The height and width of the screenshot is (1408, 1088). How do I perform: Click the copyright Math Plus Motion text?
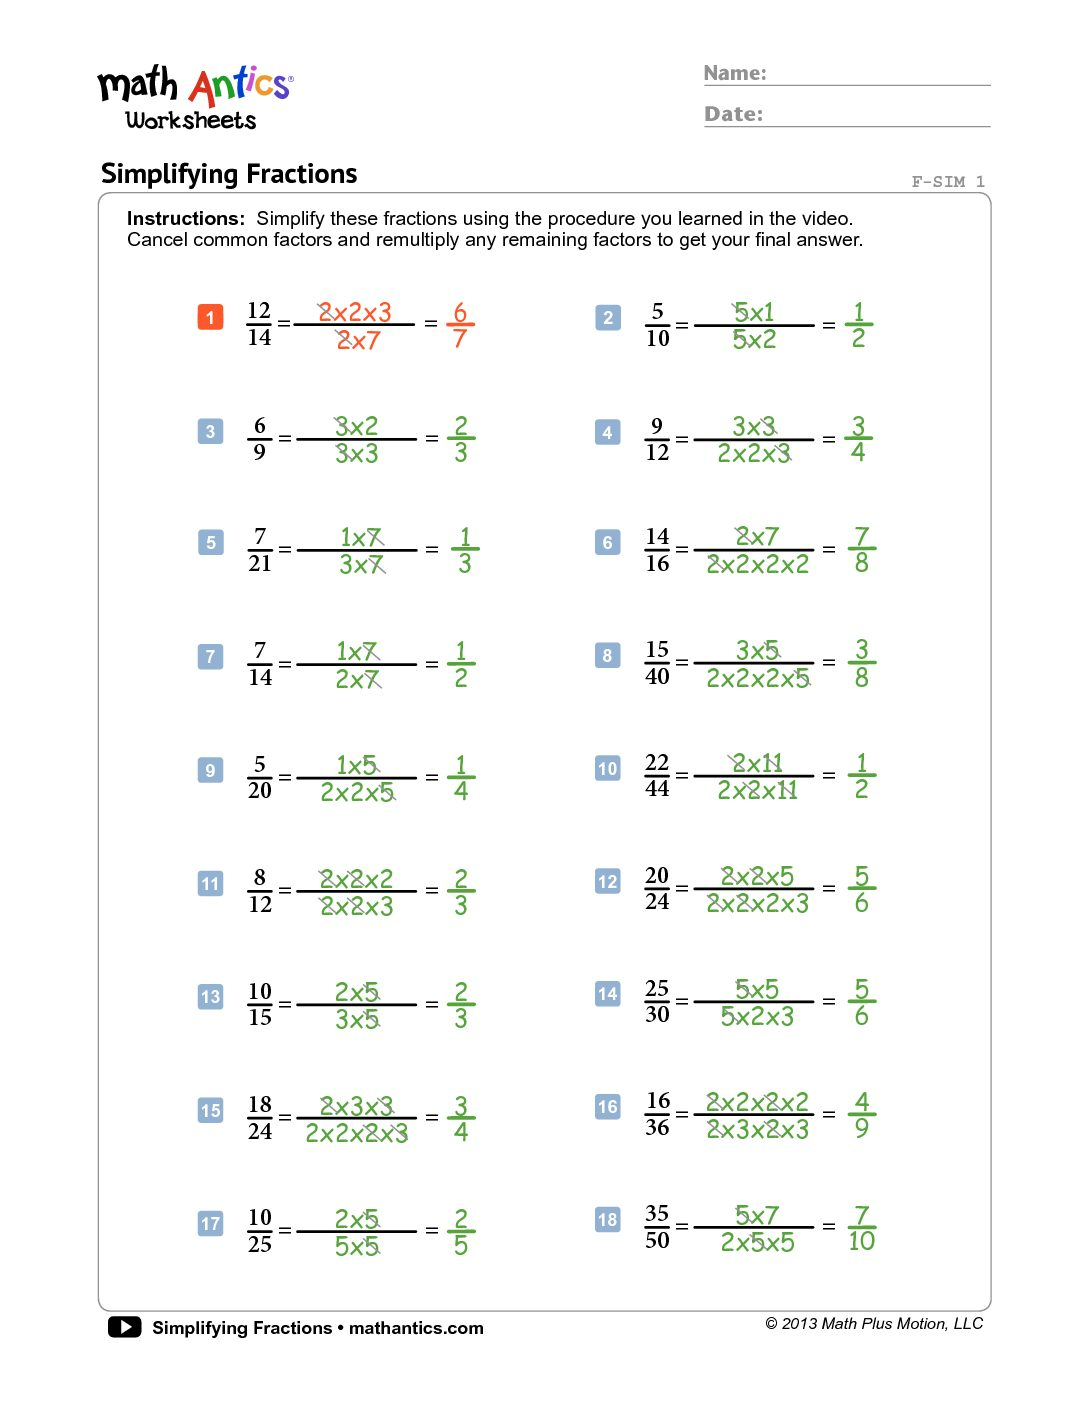874,1324
